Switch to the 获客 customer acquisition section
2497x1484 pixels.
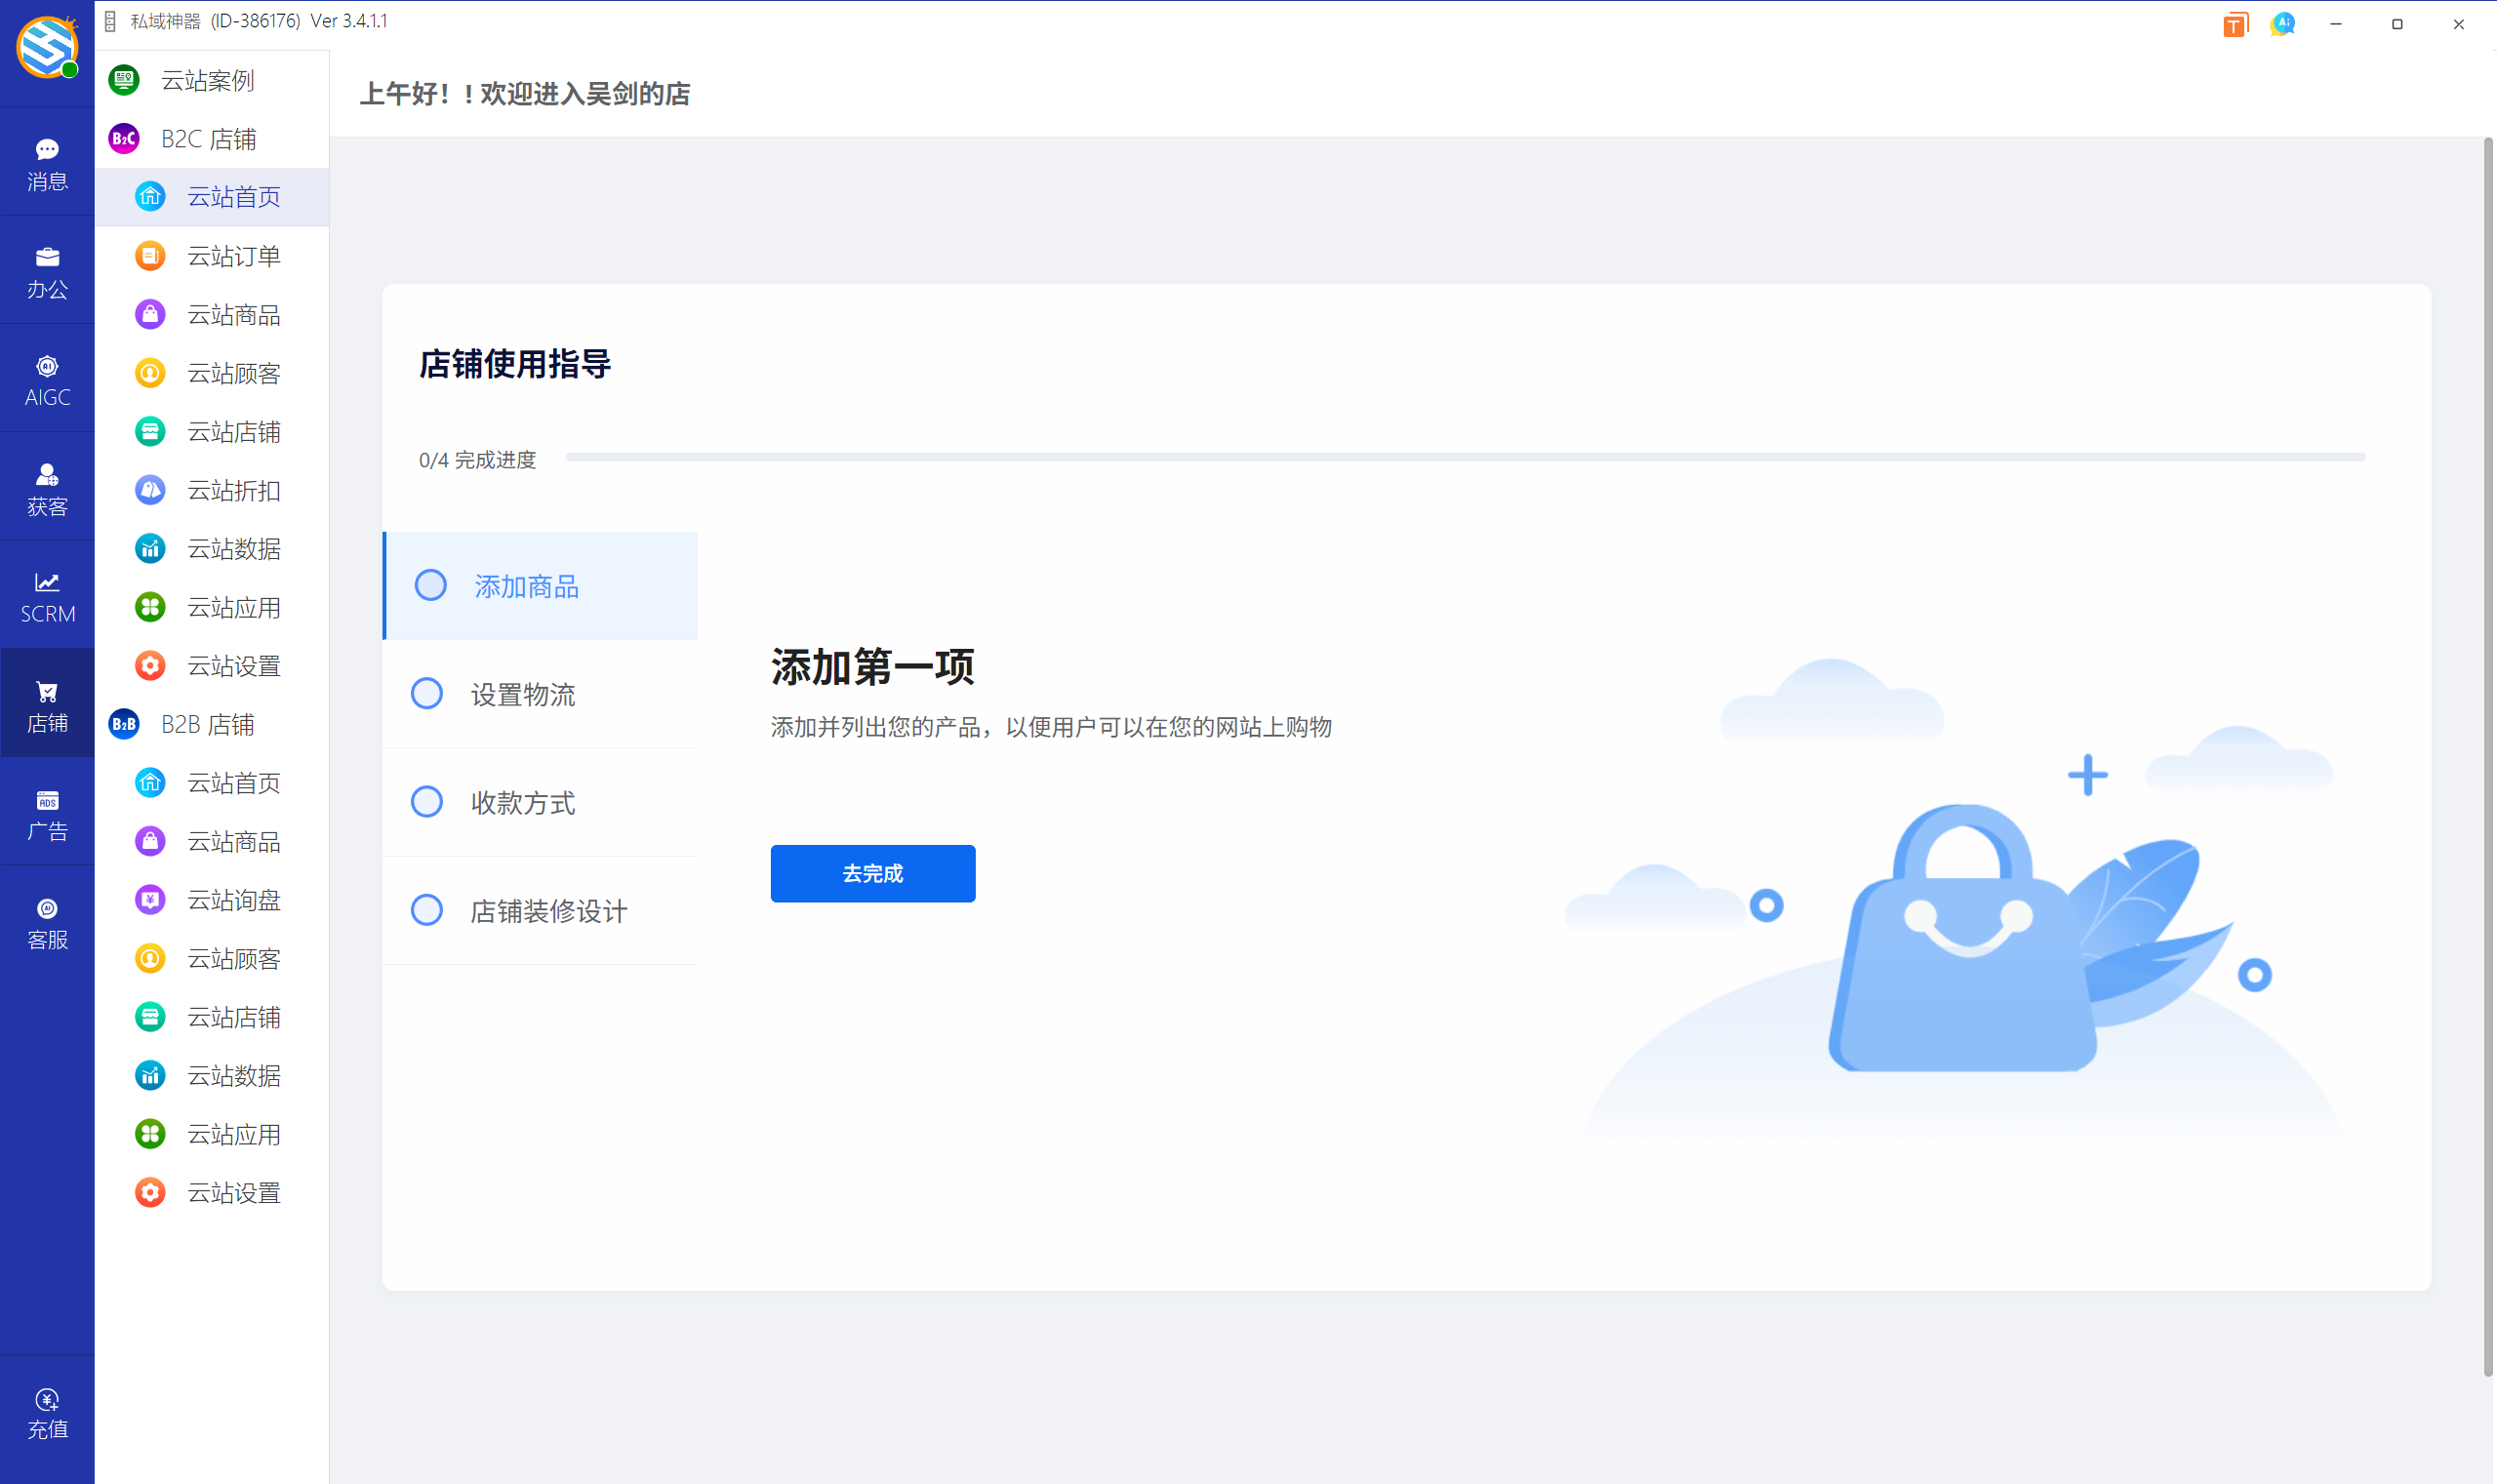[47, 487]
